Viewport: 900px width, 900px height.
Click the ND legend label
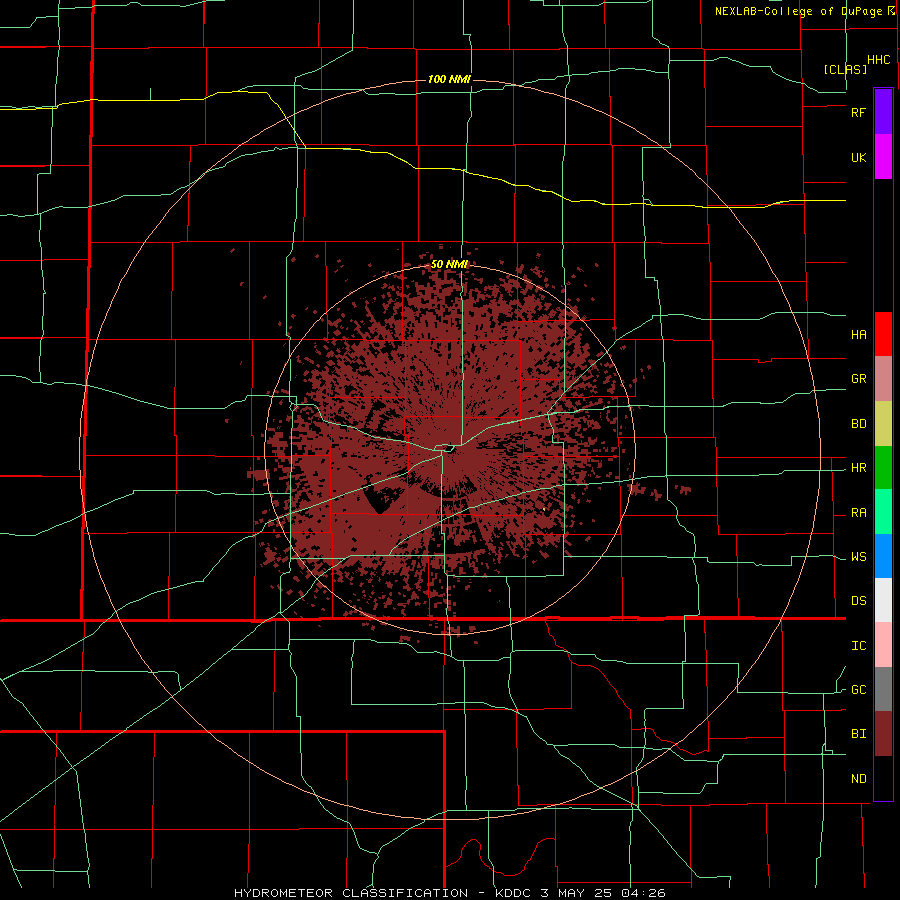[858, 779]
